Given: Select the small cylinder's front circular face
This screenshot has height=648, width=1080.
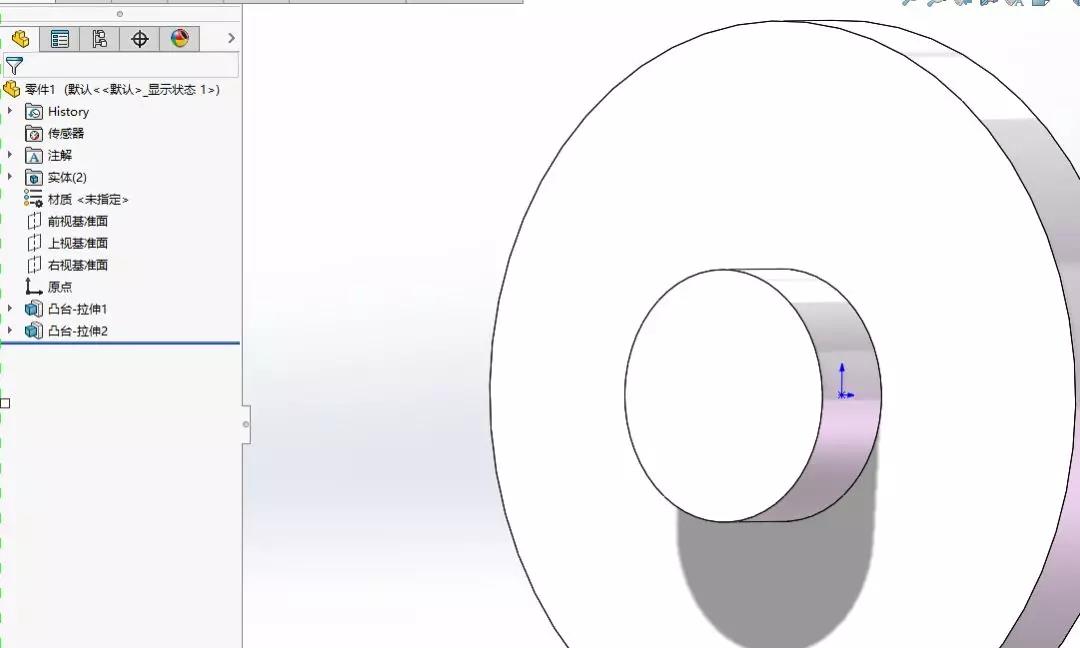Looking at the screenshot, I should click(x=723, y=395).
